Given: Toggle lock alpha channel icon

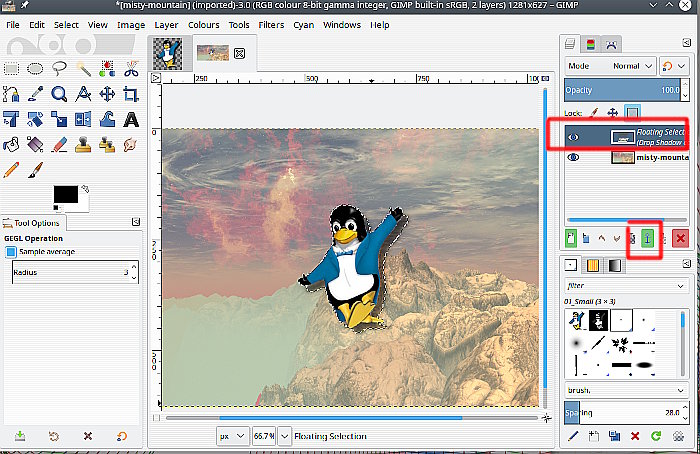Looking at the screenshot, I should (x=632, y=112).
